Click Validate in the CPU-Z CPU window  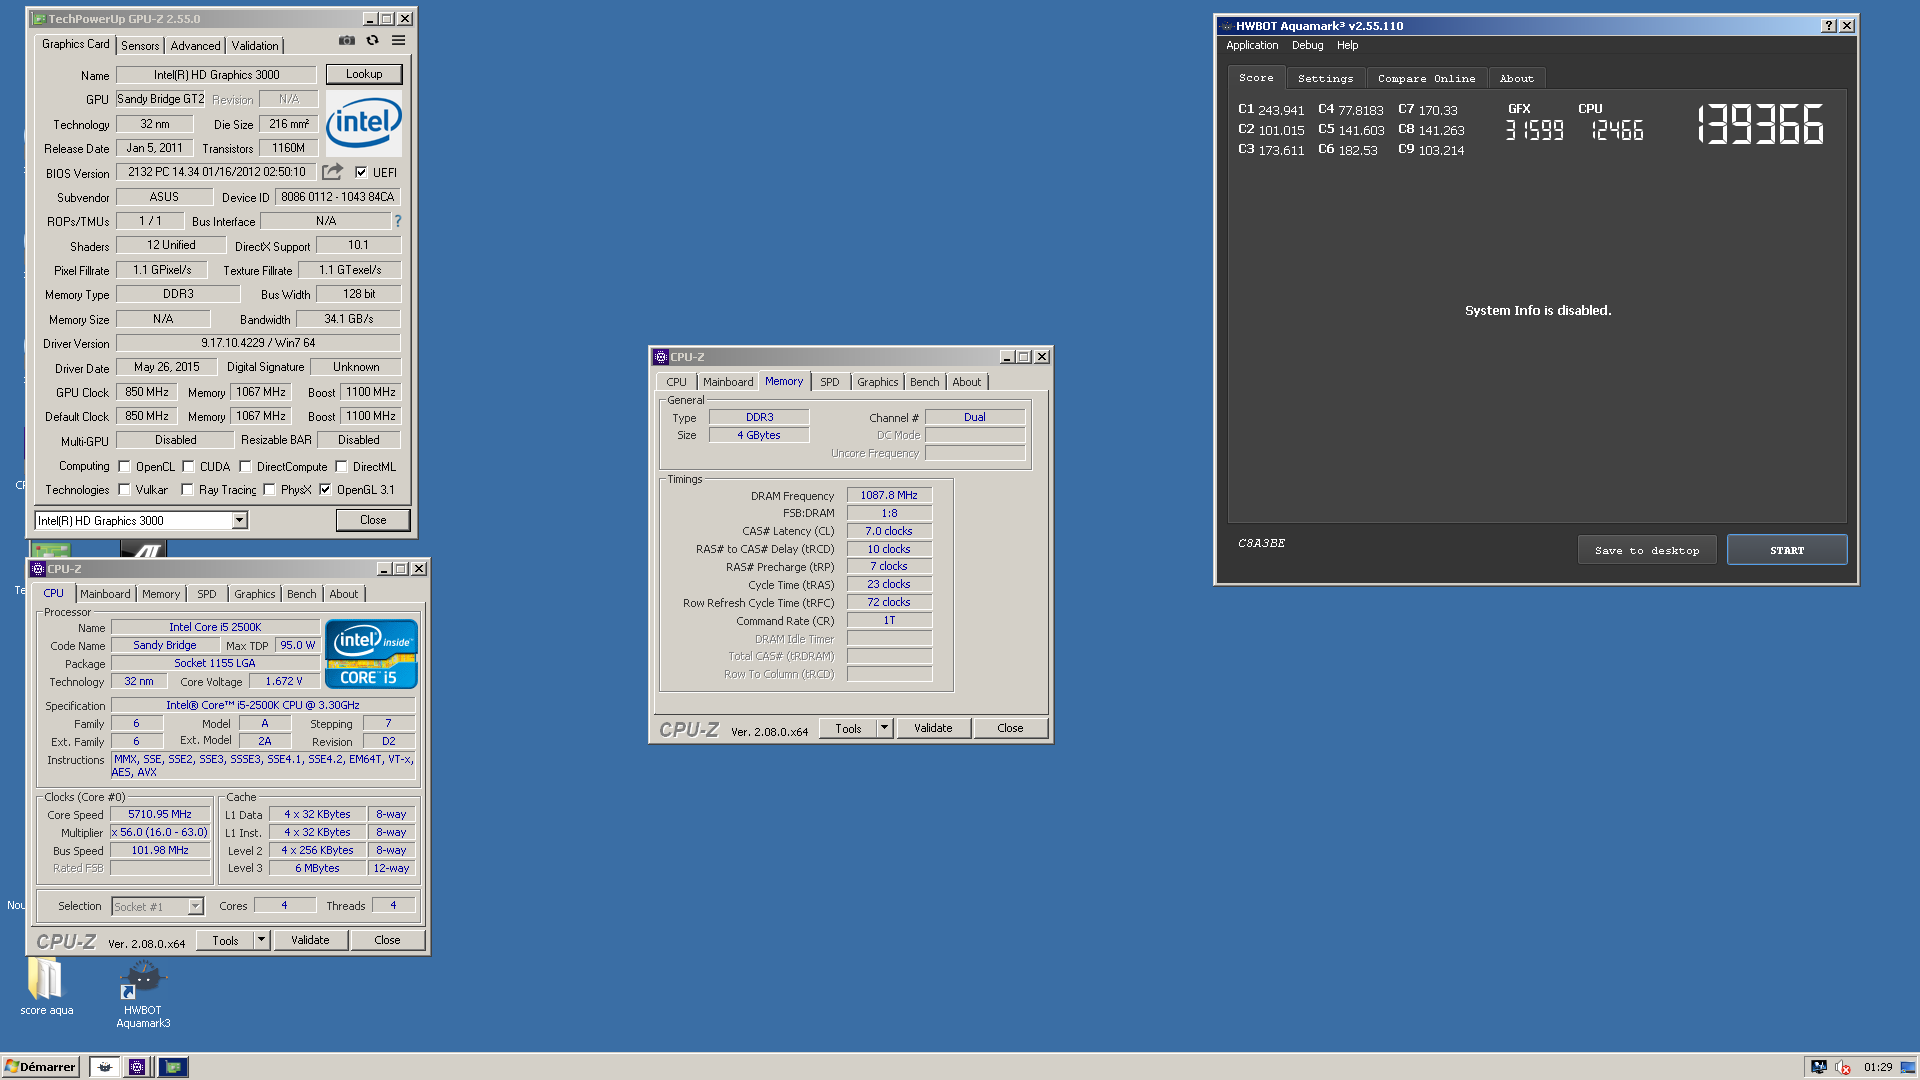[x=310, y=940]
